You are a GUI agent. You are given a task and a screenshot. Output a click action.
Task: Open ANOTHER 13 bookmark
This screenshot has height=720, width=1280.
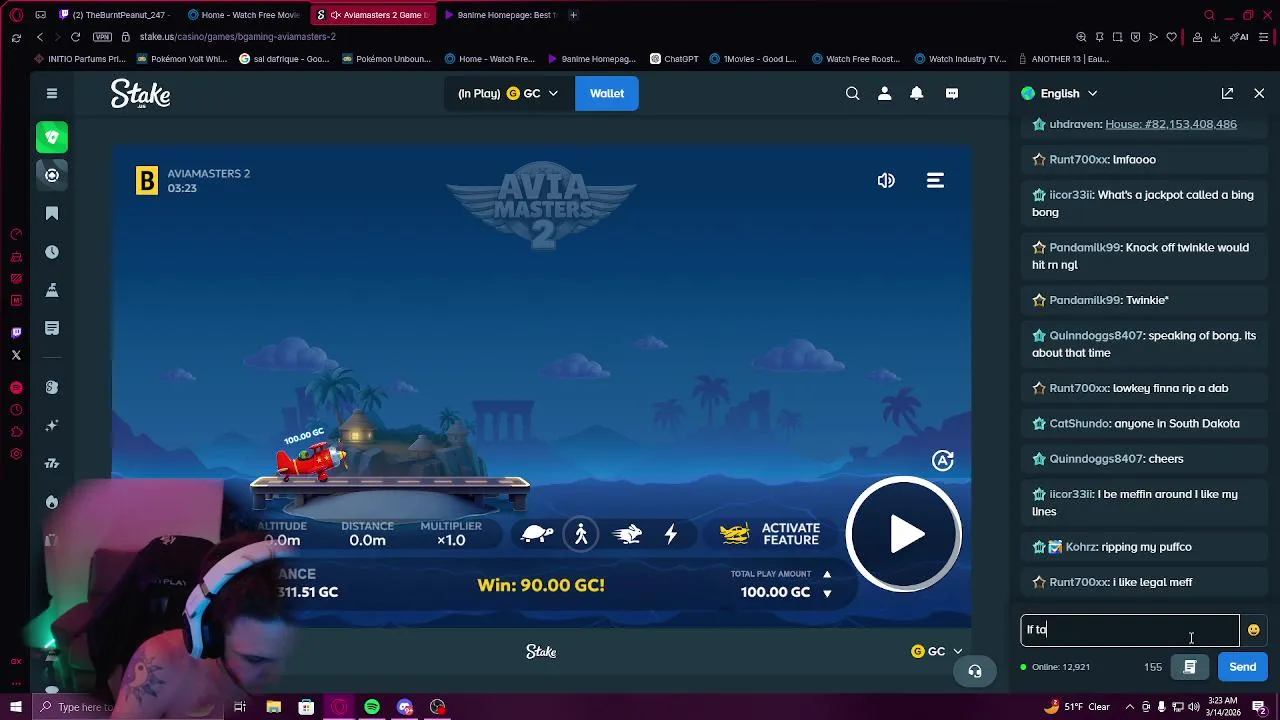click(x=1063, y=59)
